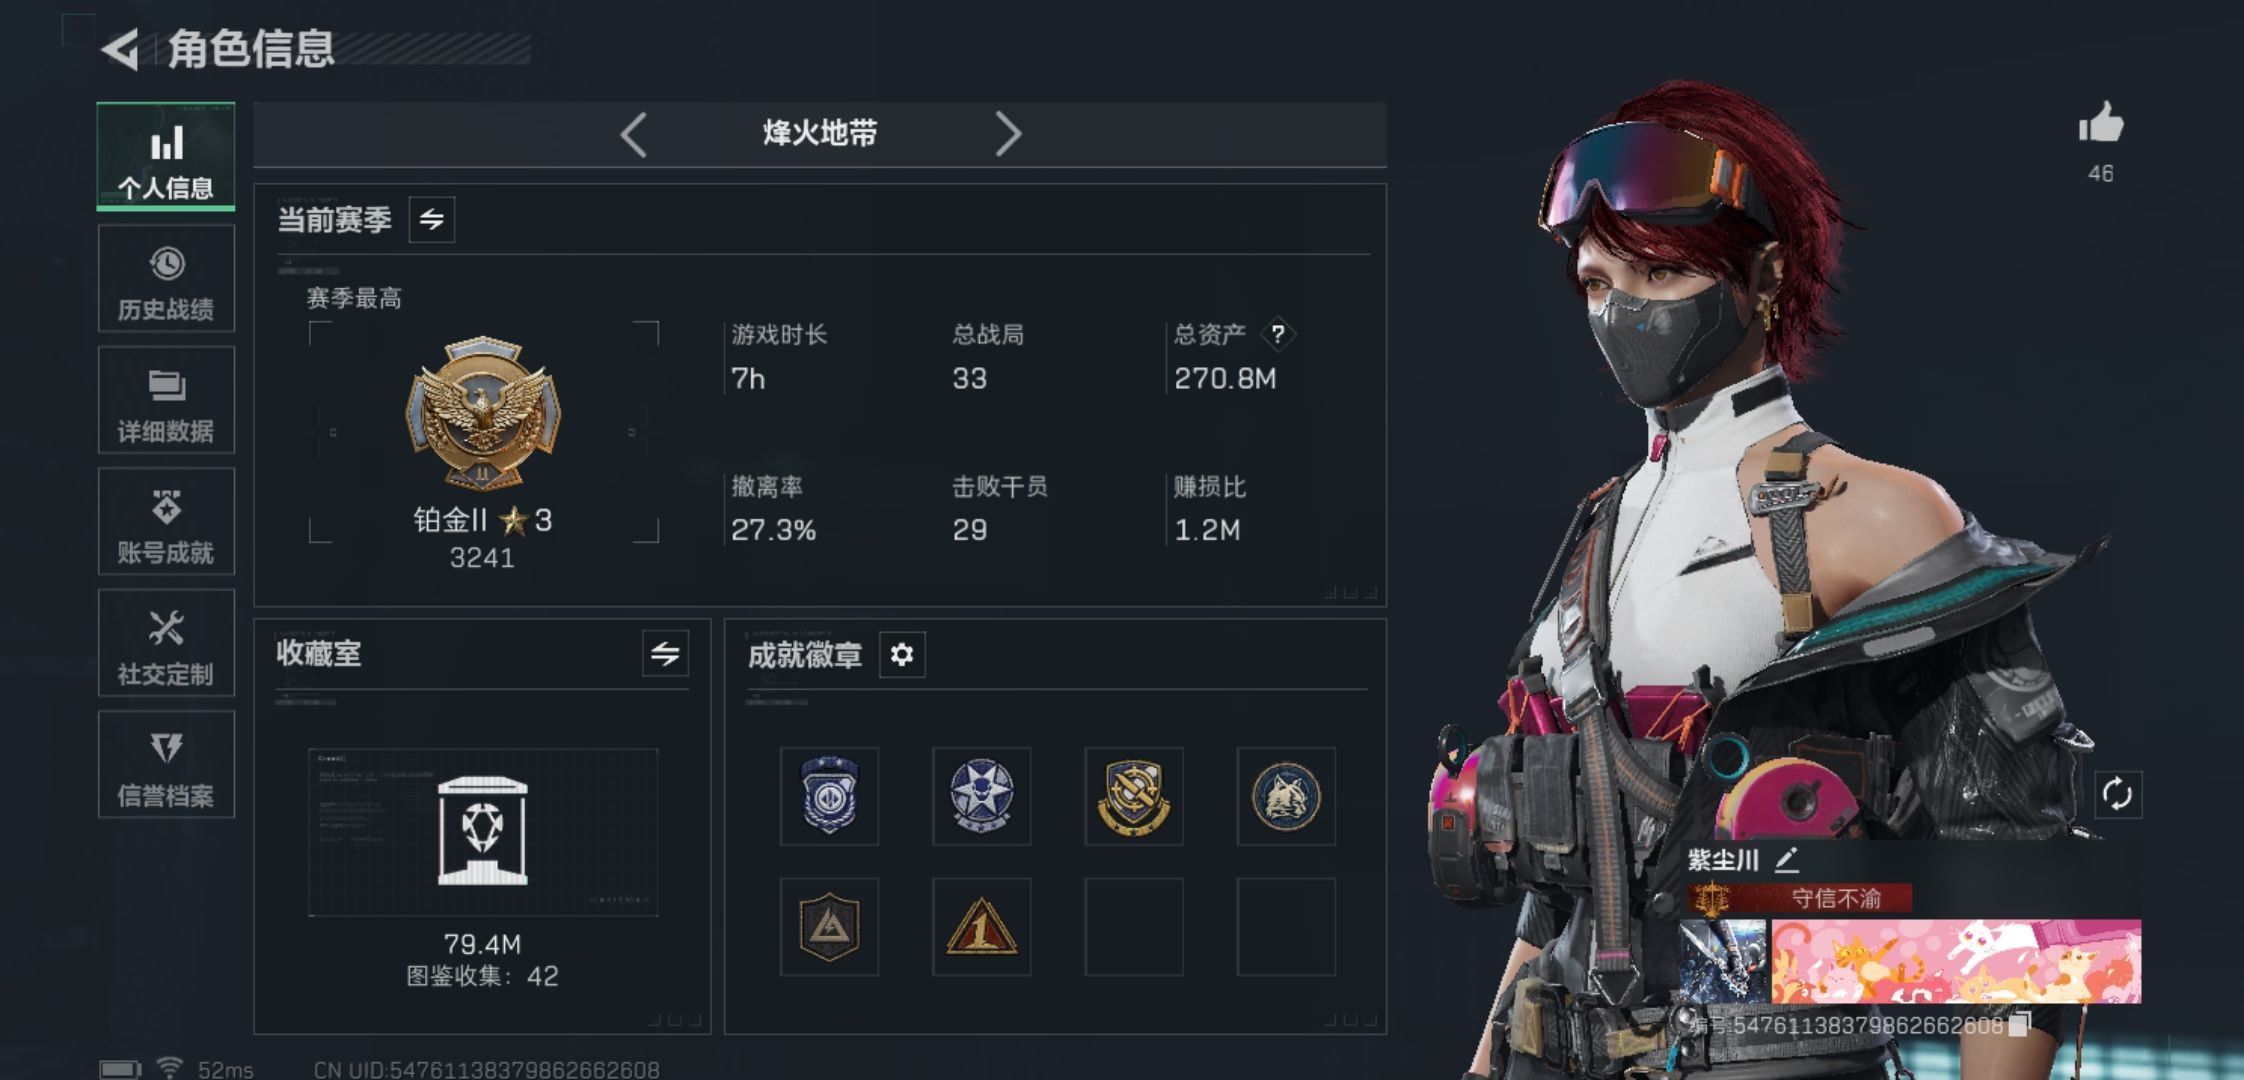Switch to previous mode with left chevron
This screenshot has height=1080, width=2244.
[634, 134]
